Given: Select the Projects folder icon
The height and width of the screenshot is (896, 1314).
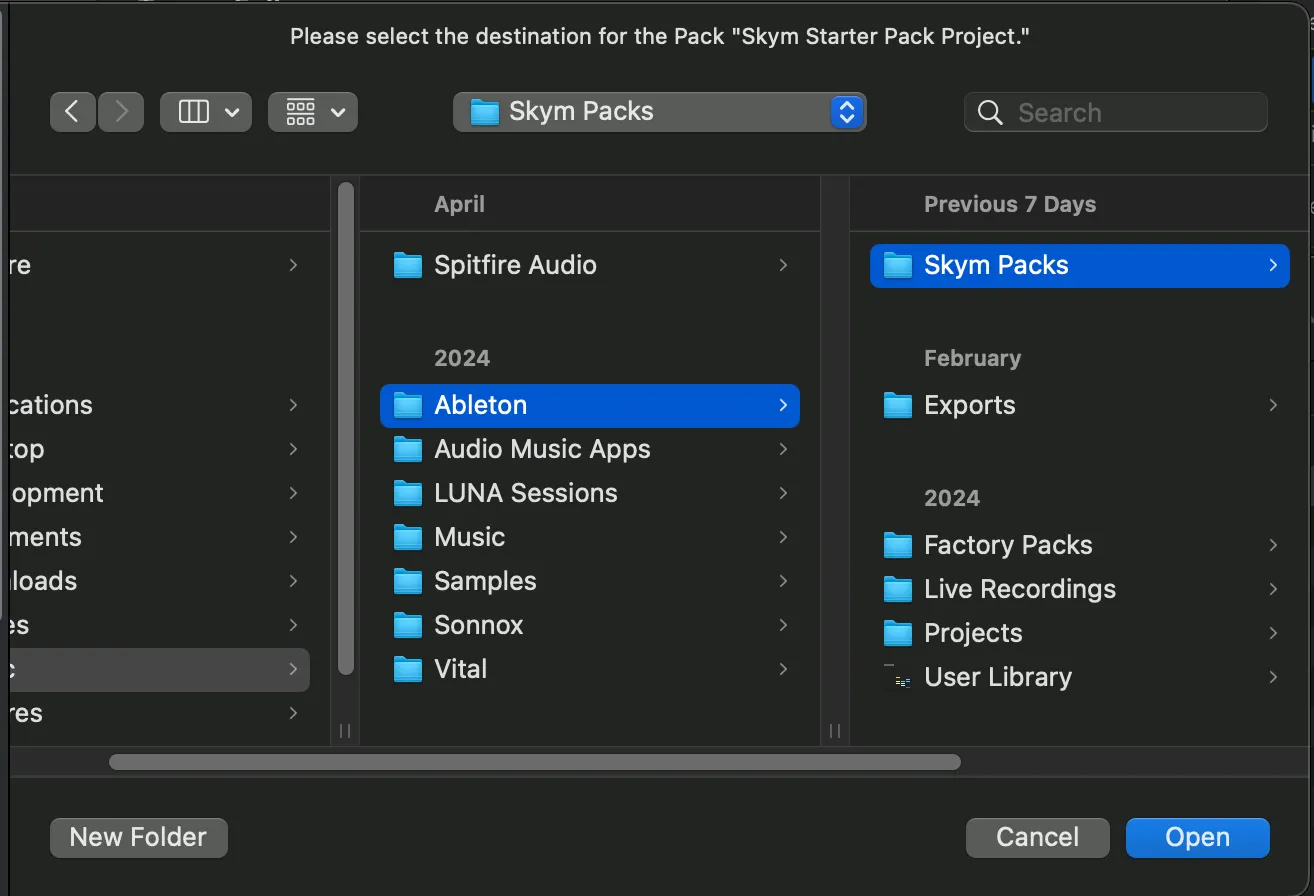Looking at the screenshot, I should pyautogui.click(x=898, y=633).
